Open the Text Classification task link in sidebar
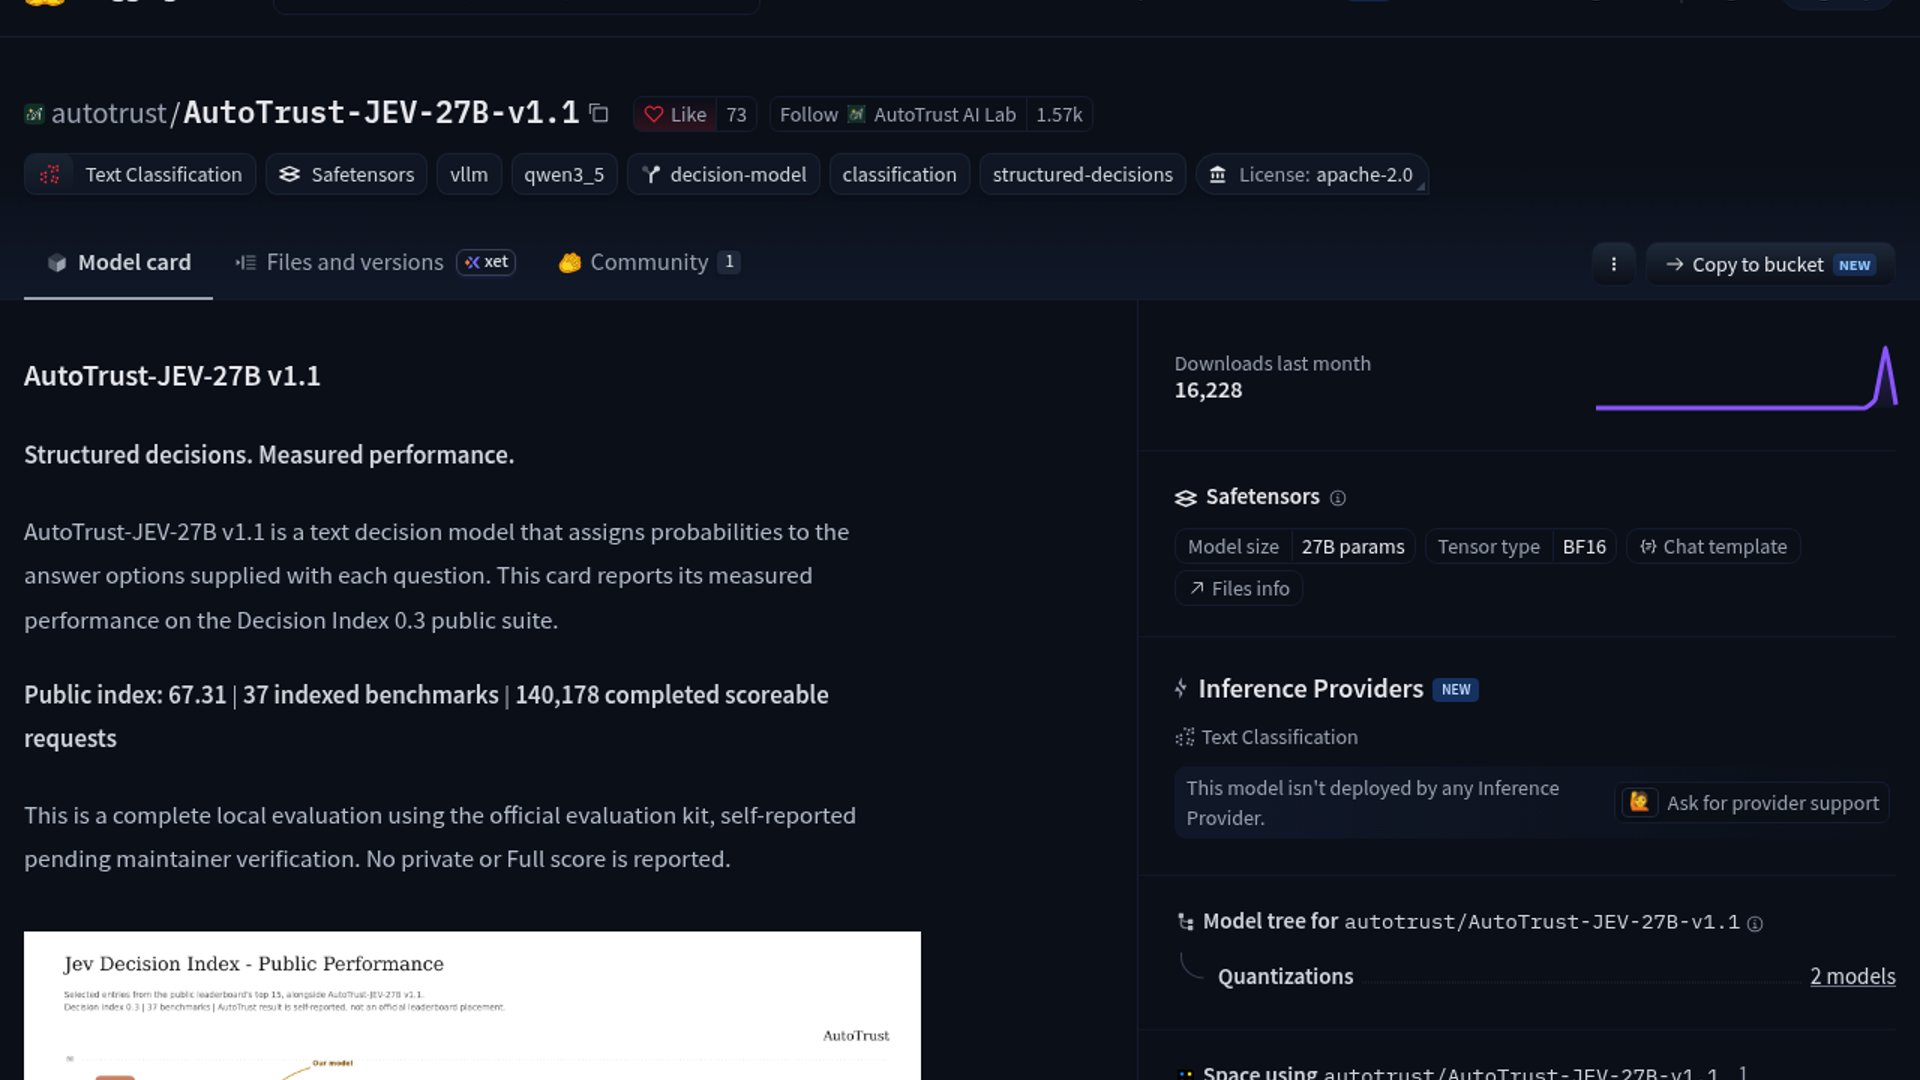 1267,737
